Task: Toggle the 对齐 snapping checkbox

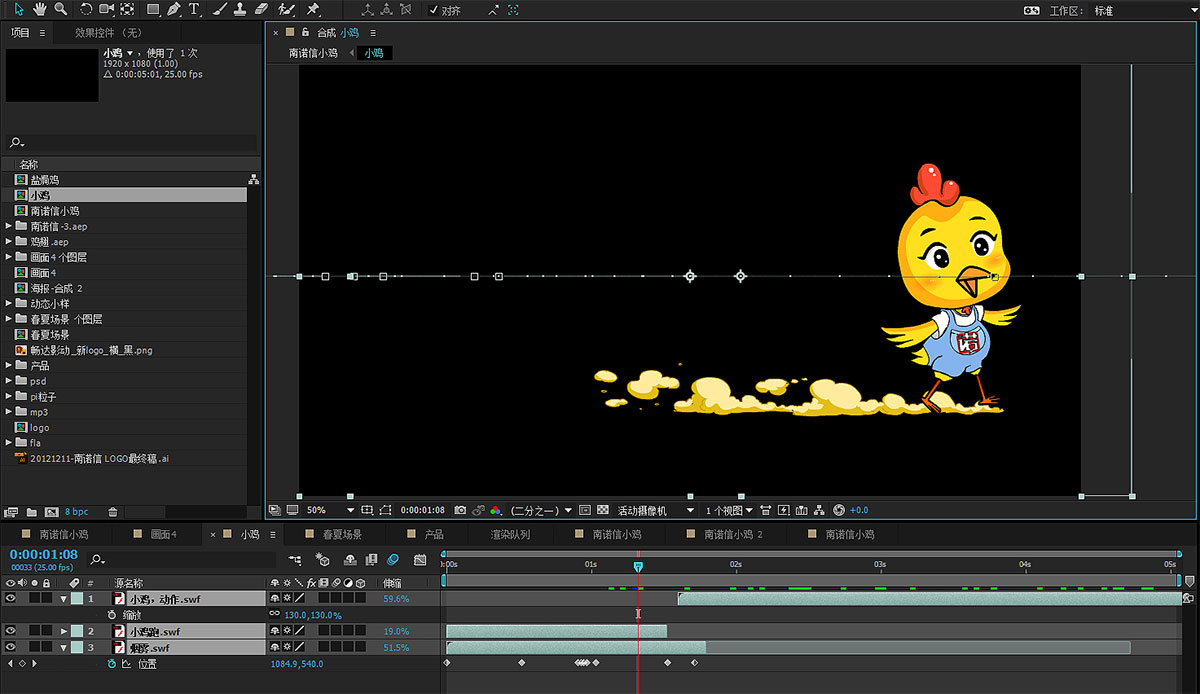Action: click(433, 10)
